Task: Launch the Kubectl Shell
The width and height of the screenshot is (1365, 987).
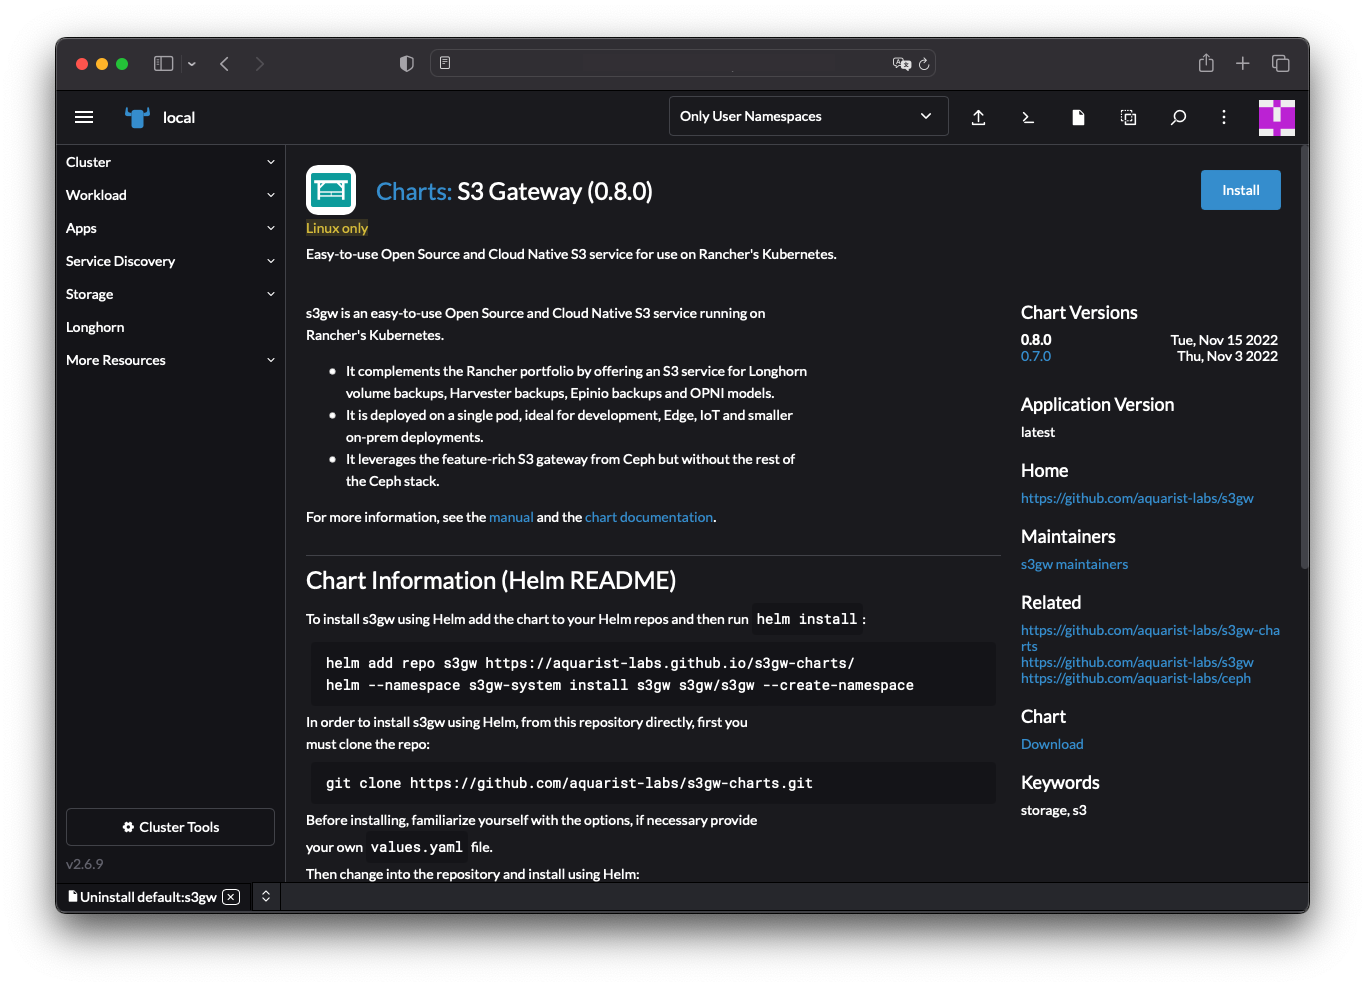Action: click(x=1028, y=117)
